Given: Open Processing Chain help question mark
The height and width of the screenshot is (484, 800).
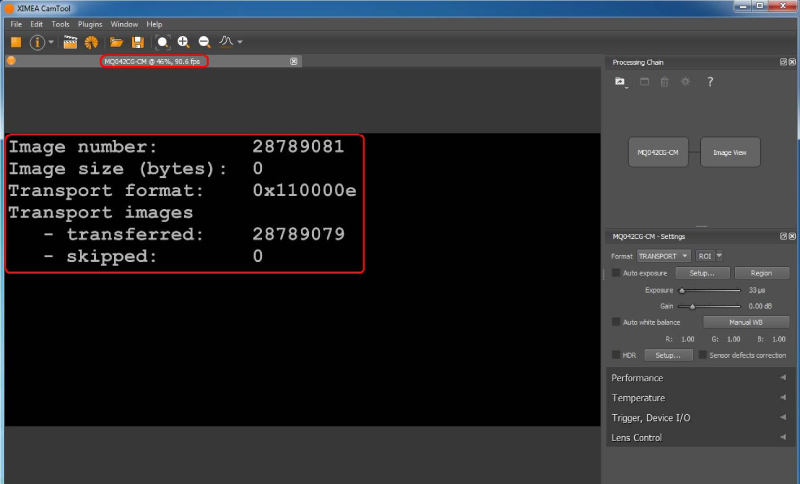Looking at the screenshot, I should [x=710, y=81].
